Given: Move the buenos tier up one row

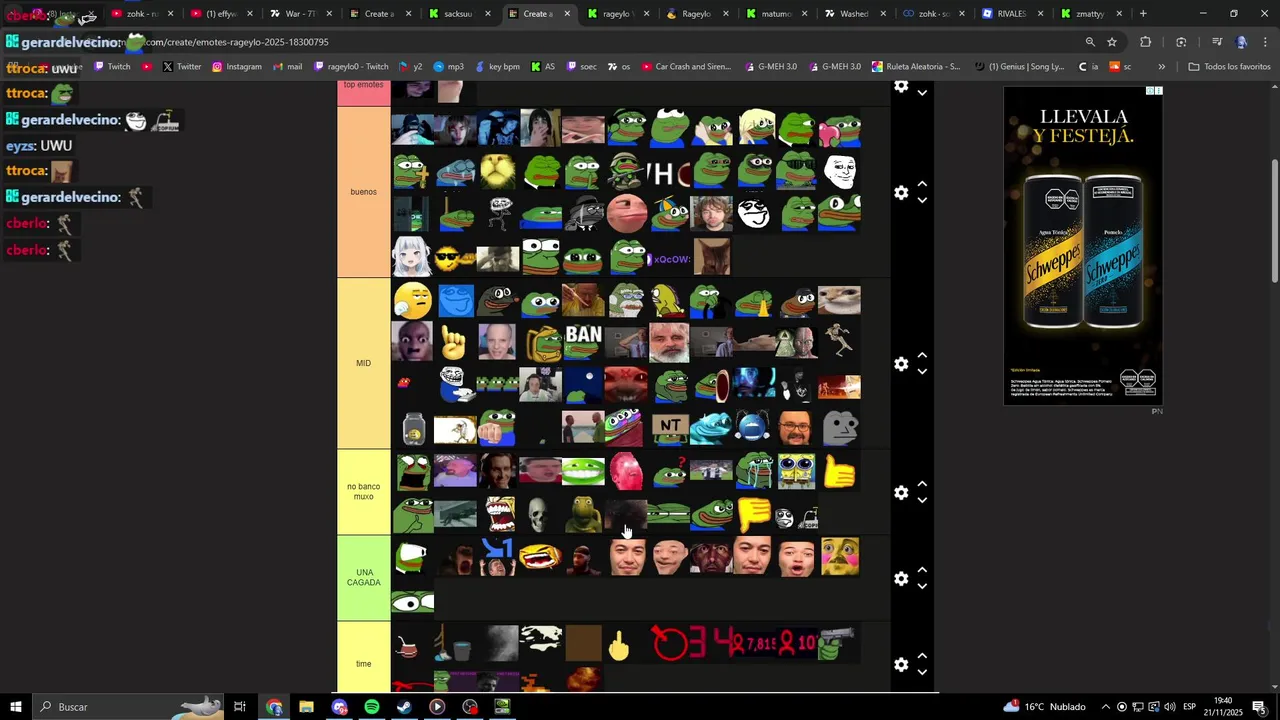Looking at the screenshot, I should click(922, 185).
